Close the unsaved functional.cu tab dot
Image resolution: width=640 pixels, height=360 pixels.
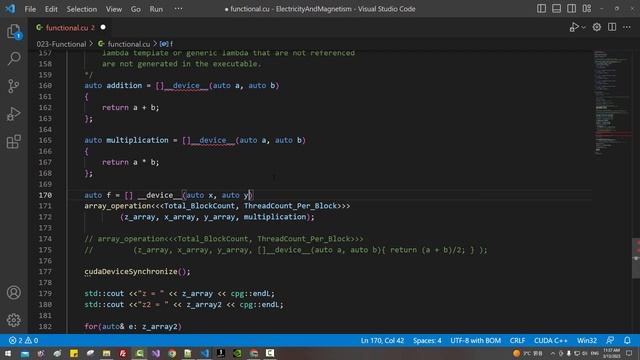tap(103, 27)
